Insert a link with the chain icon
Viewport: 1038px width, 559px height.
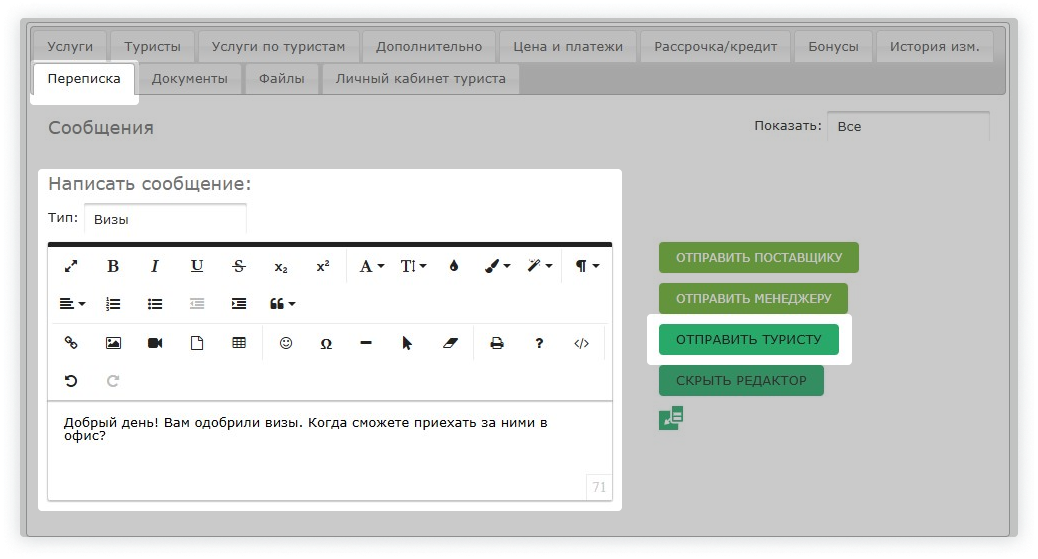71,343
